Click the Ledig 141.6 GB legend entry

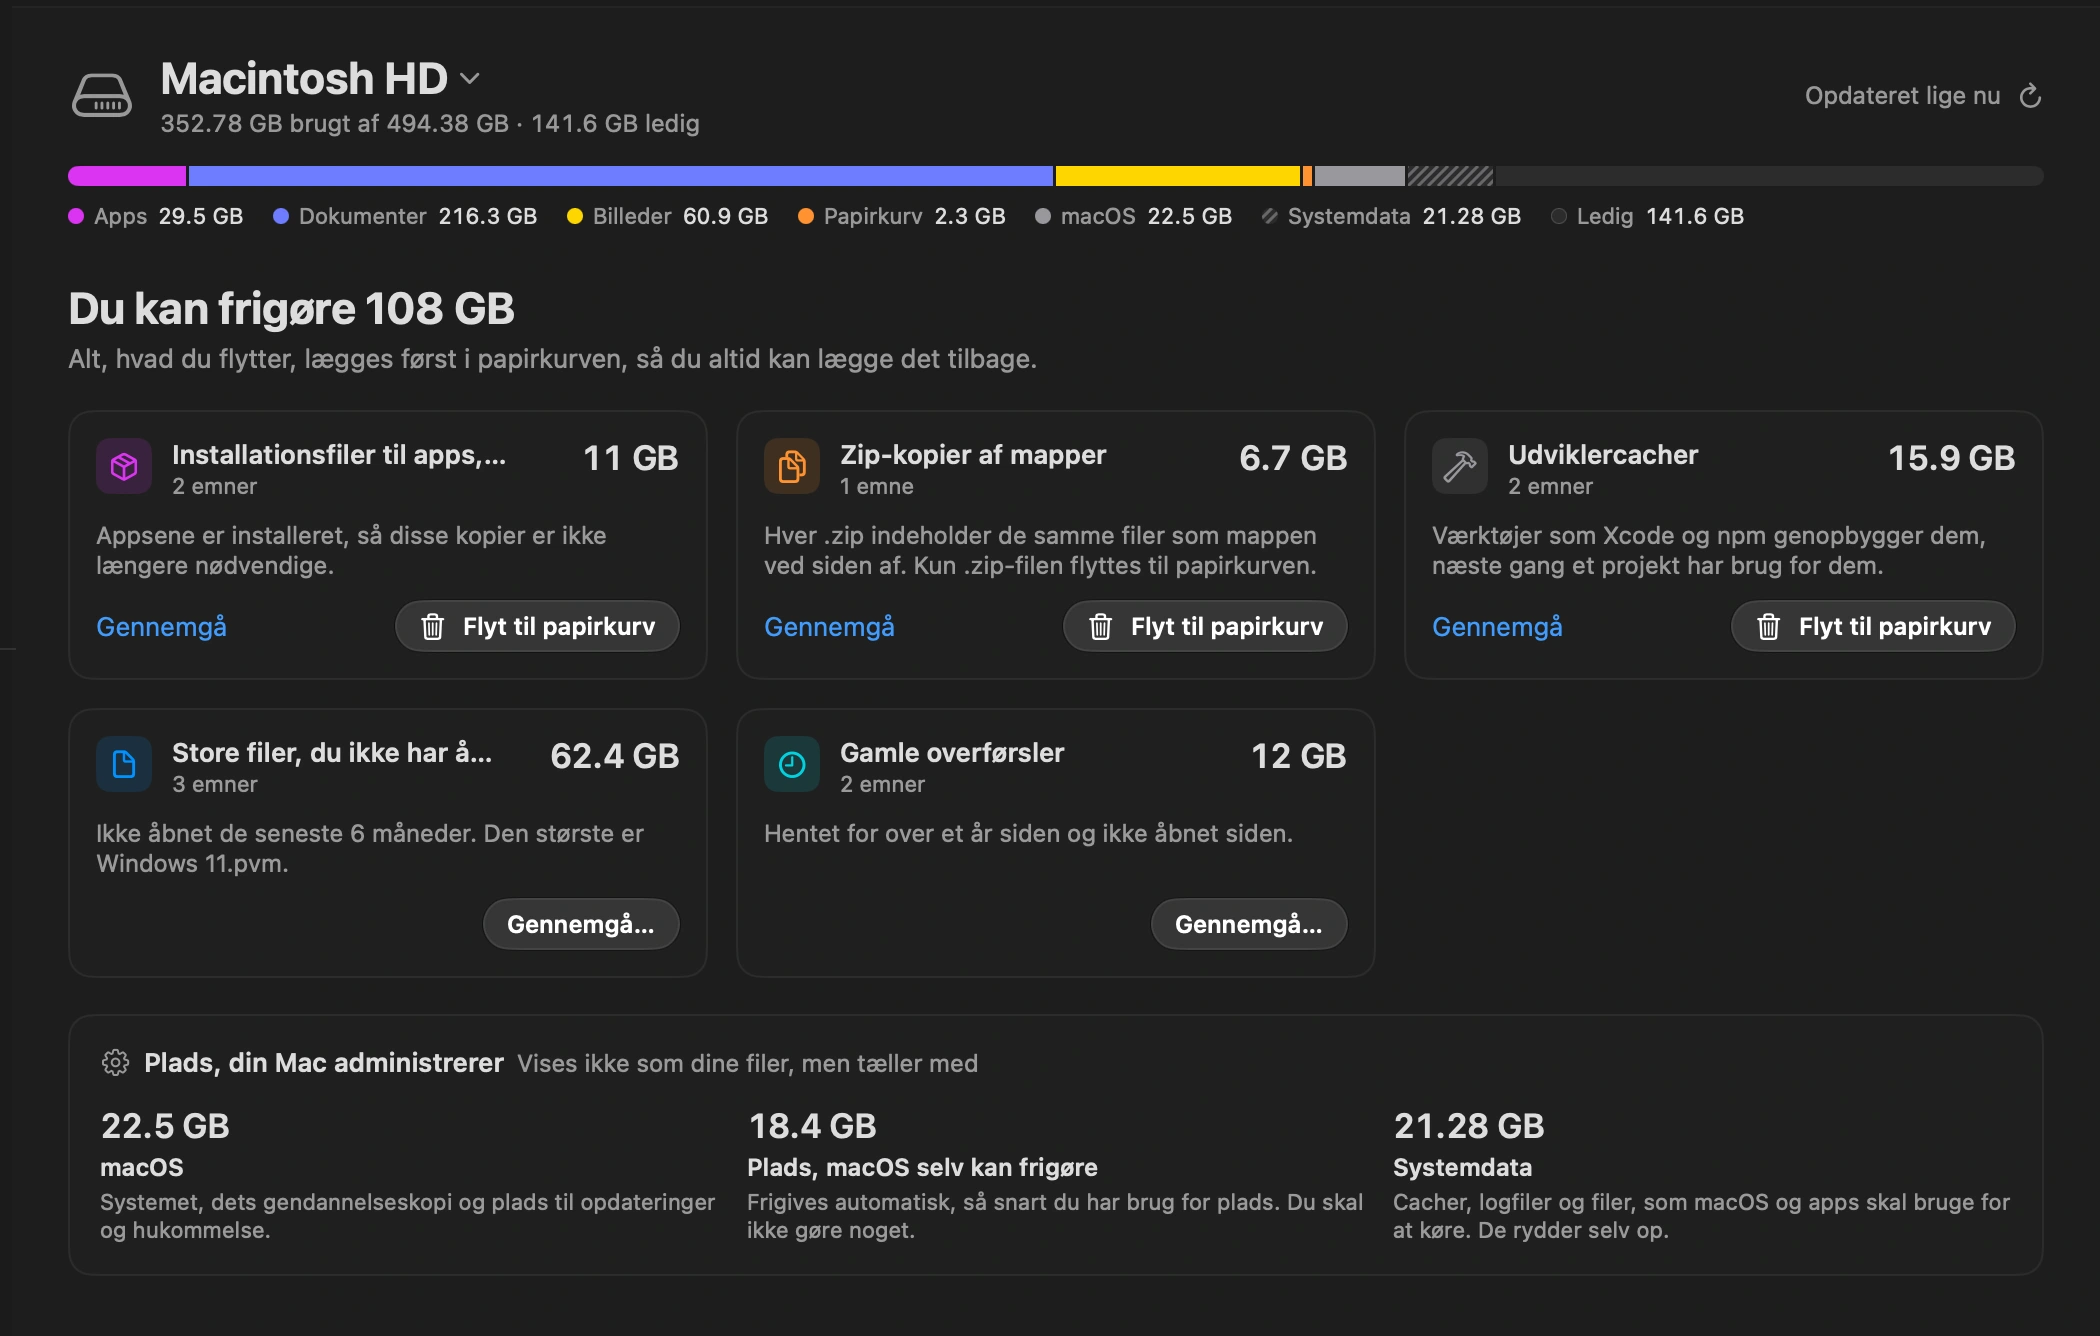(x=1647, y=216)
